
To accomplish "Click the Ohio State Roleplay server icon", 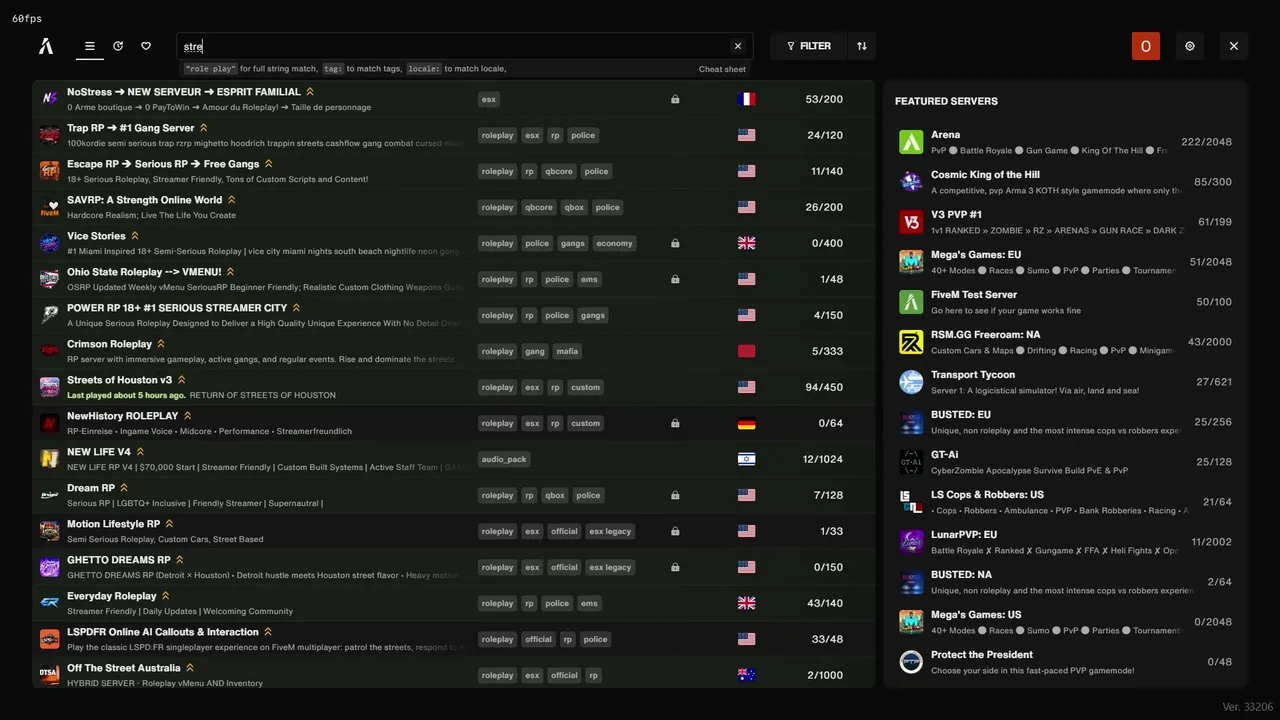I will (x=49, y=279).
